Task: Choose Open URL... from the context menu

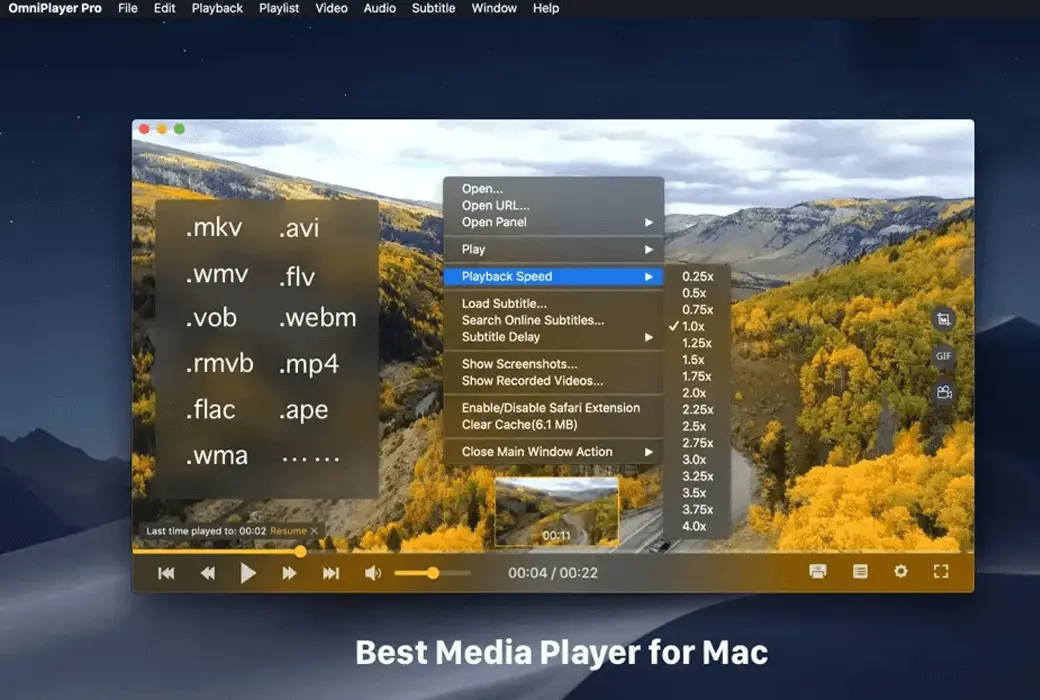Action: (x=553, y=205)
